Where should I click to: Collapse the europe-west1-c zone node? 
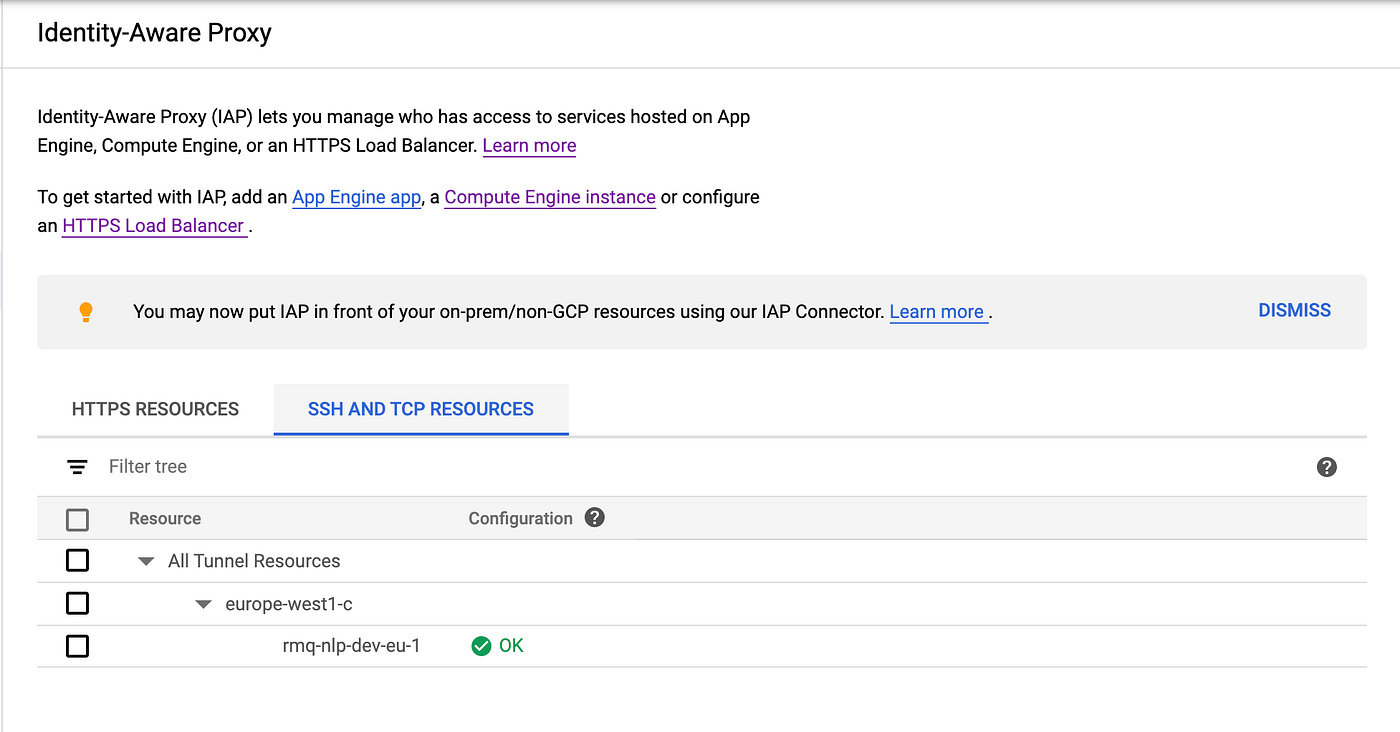click(x=203, y=603)
